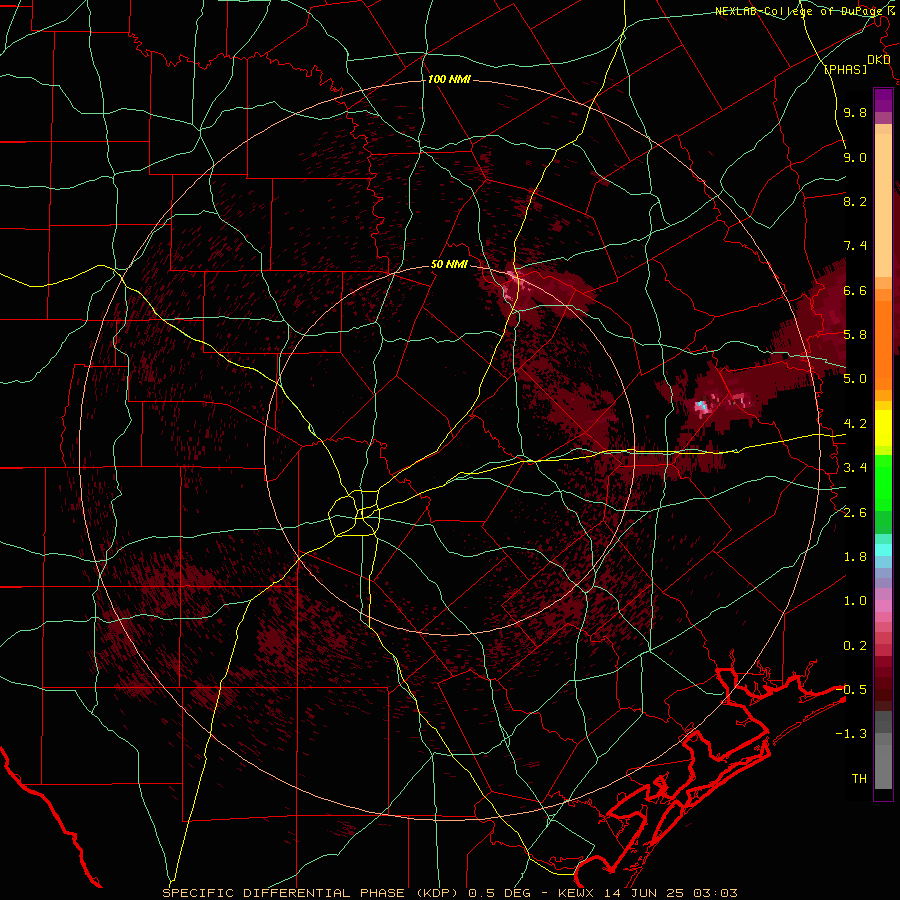This screenshot has height=900, width=900.
Task: Click the 7.4 scale value
Action: click(x=855, y=246)
